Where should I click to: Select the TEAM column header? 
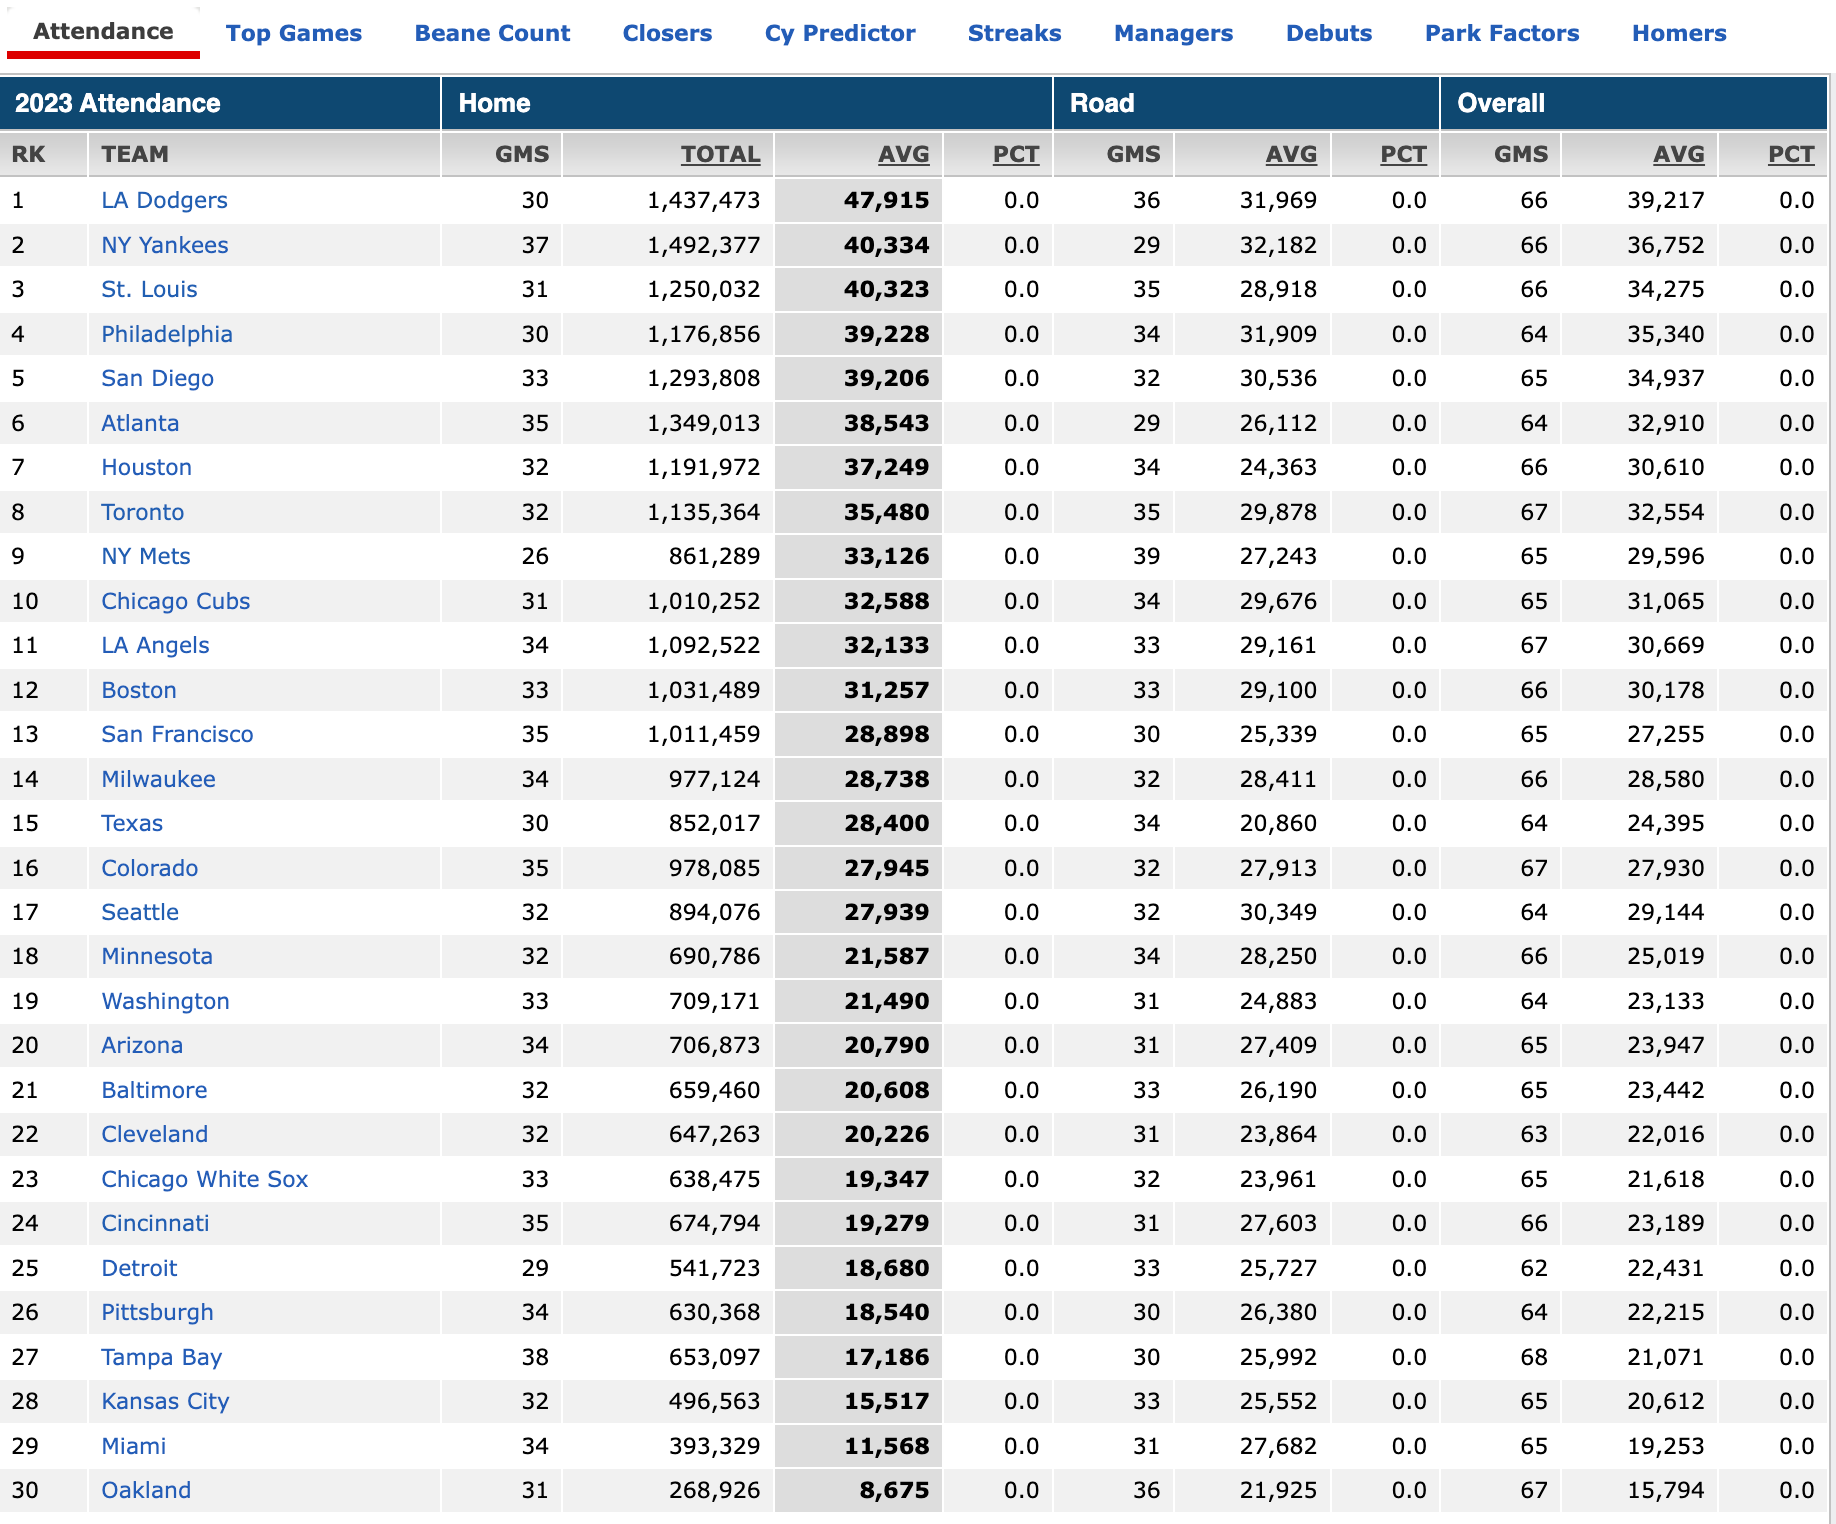[135, 154]
